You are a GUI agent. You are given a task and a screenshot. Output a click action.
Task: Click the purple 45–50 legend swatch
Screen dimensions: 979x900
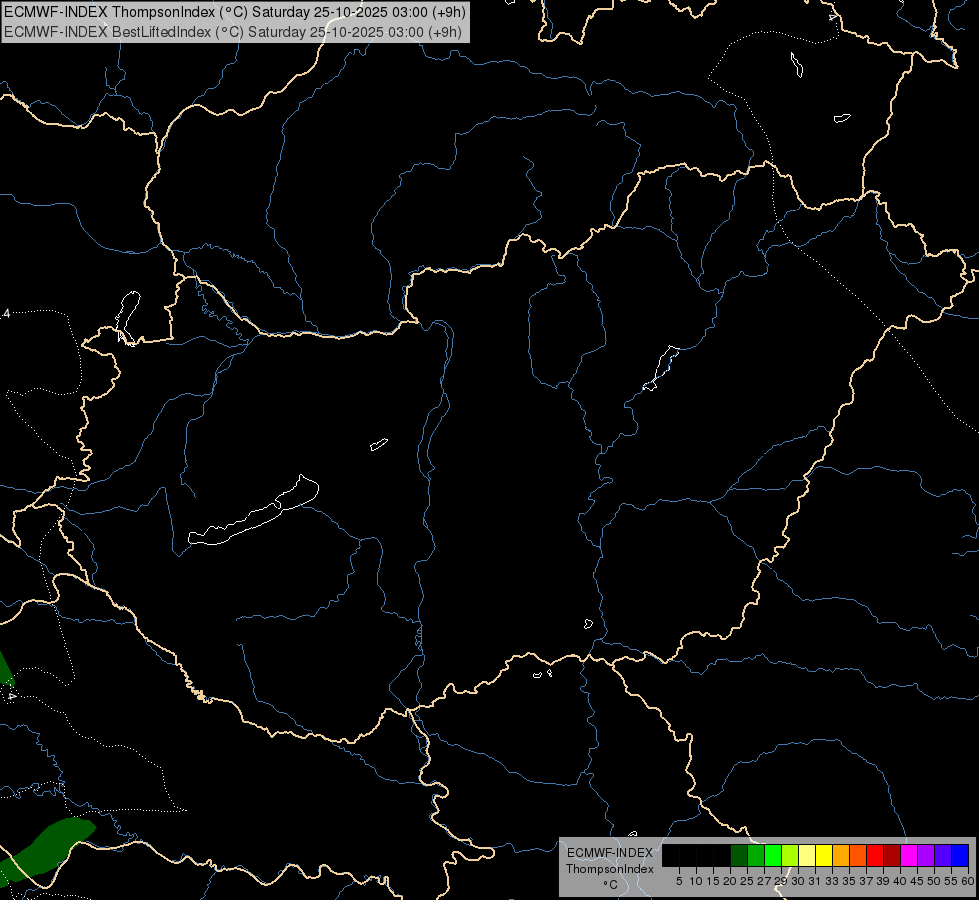coord(926,855)
